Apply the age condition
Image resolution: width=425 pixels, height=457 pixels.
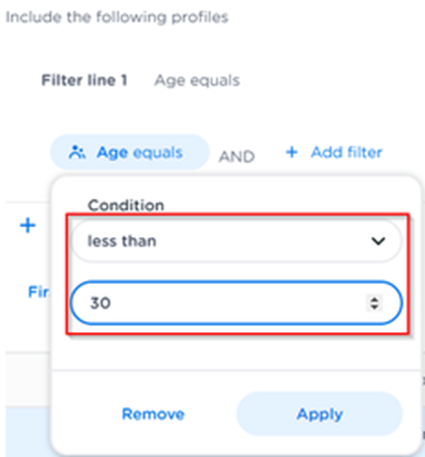point(320,414)
